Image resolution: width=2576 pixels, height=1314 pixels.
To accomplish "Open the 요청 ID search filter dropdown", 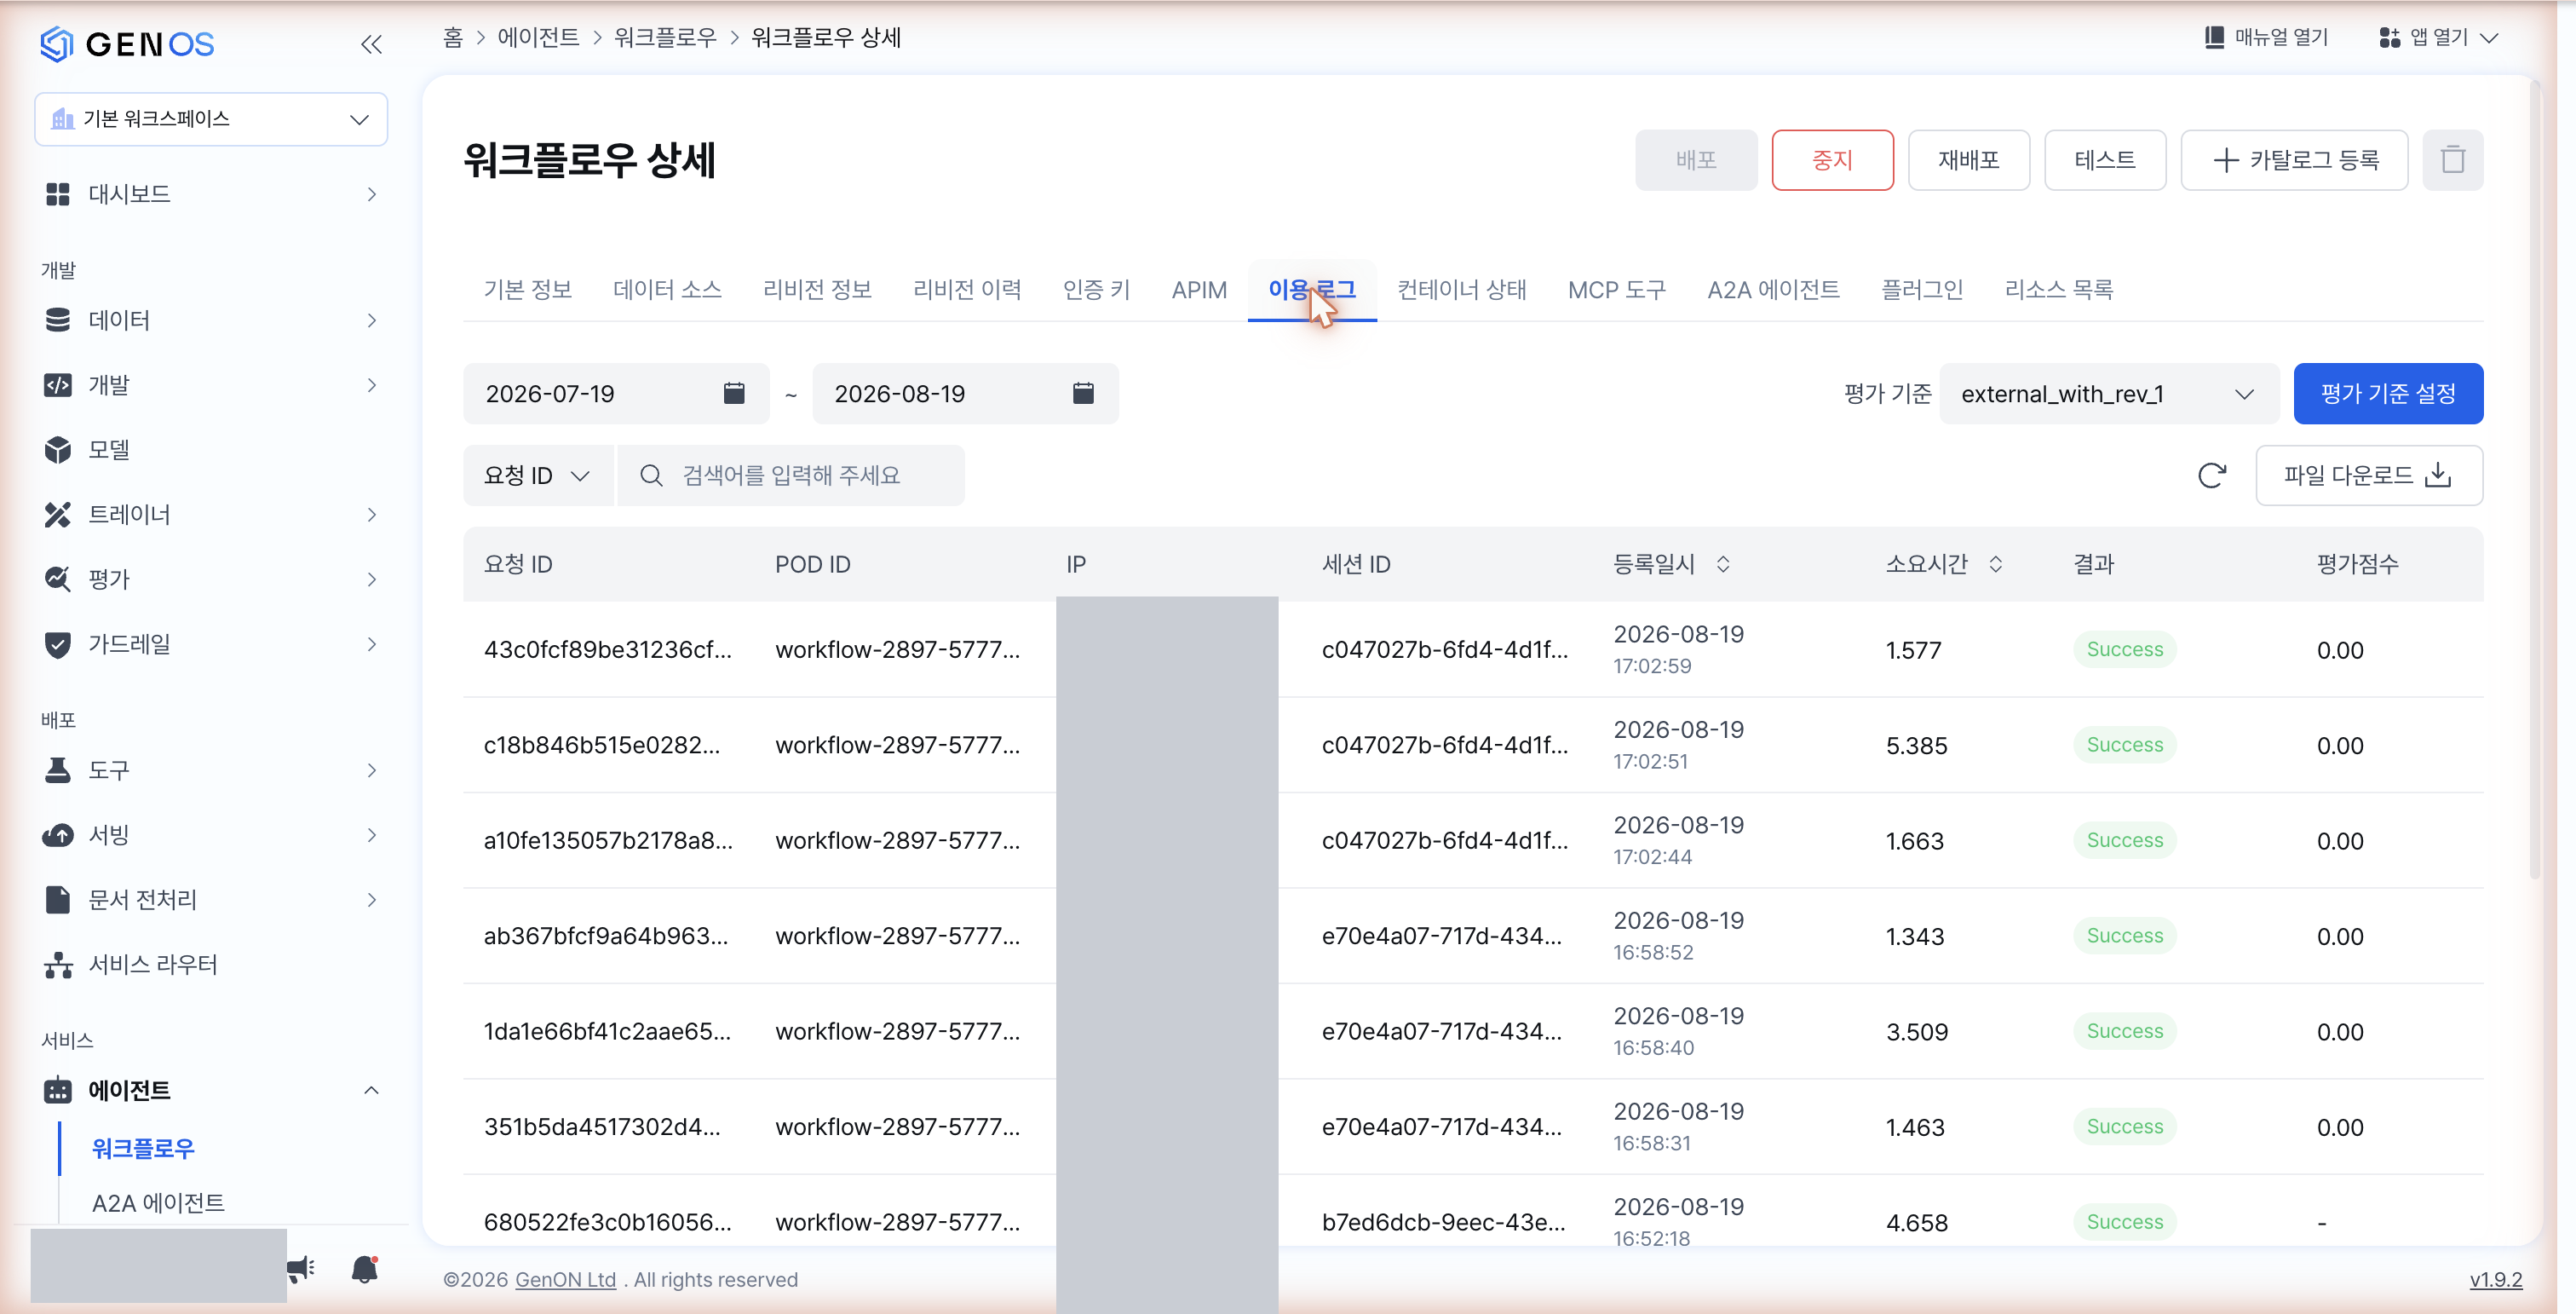I will (x=537, y=475).
